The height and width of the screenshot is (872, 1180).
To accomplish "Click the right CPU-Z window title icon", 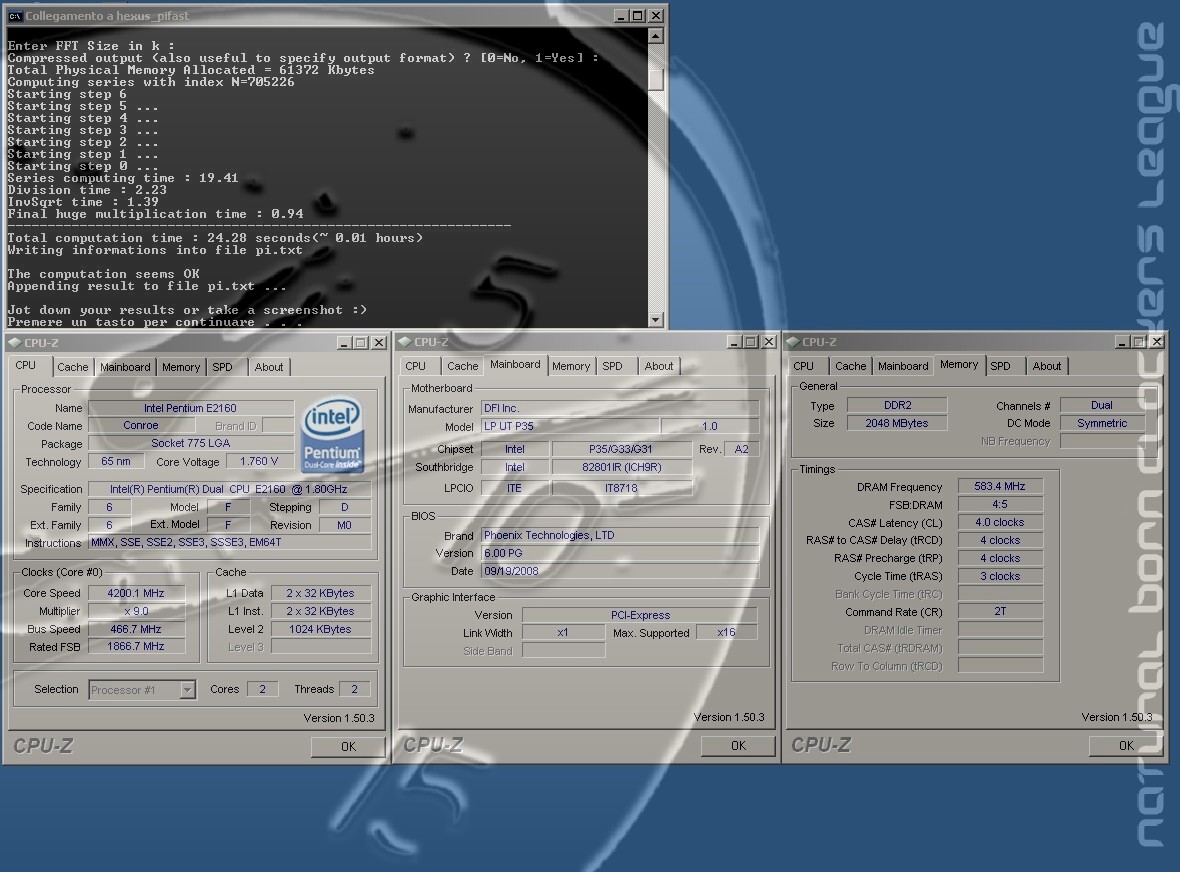I will coord(793,342).
